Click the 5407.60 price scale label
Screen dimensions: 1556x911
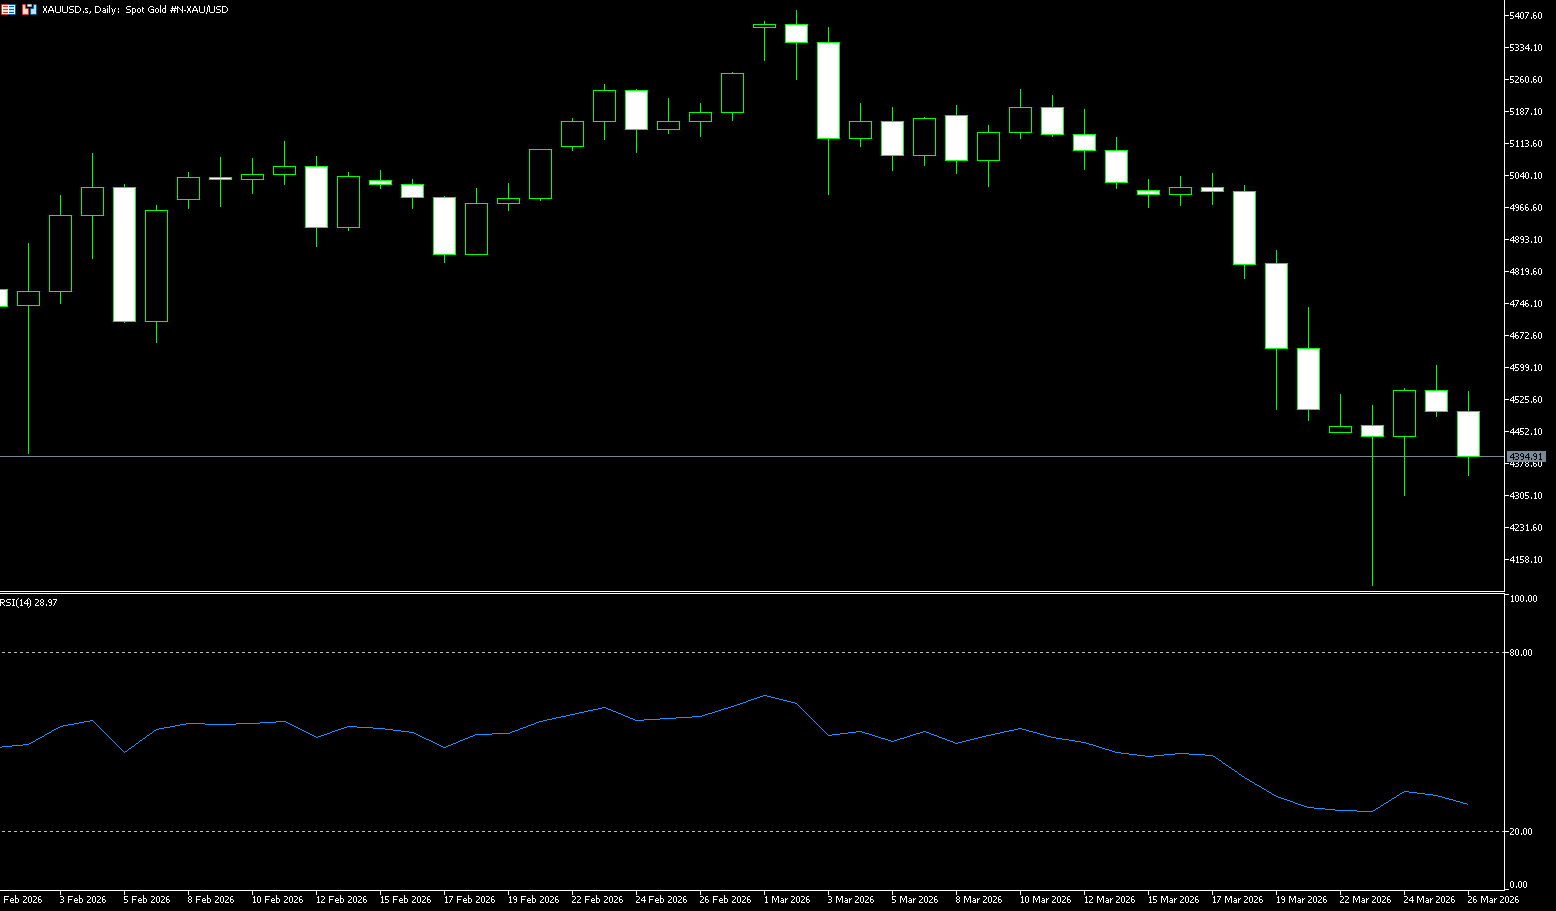(x=1526, y=16)
